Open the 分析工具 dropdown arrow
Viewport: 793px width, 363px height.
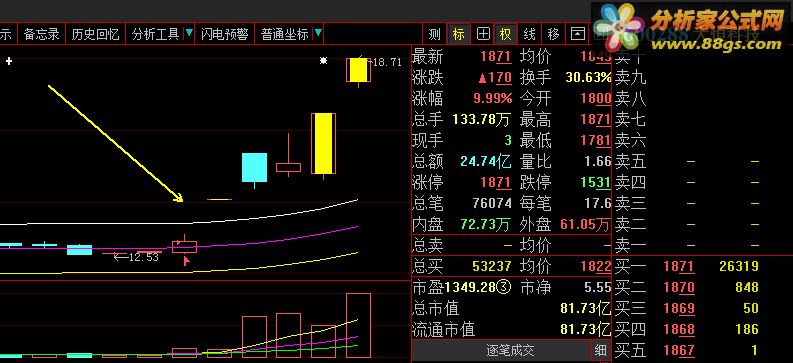(189, 33)
